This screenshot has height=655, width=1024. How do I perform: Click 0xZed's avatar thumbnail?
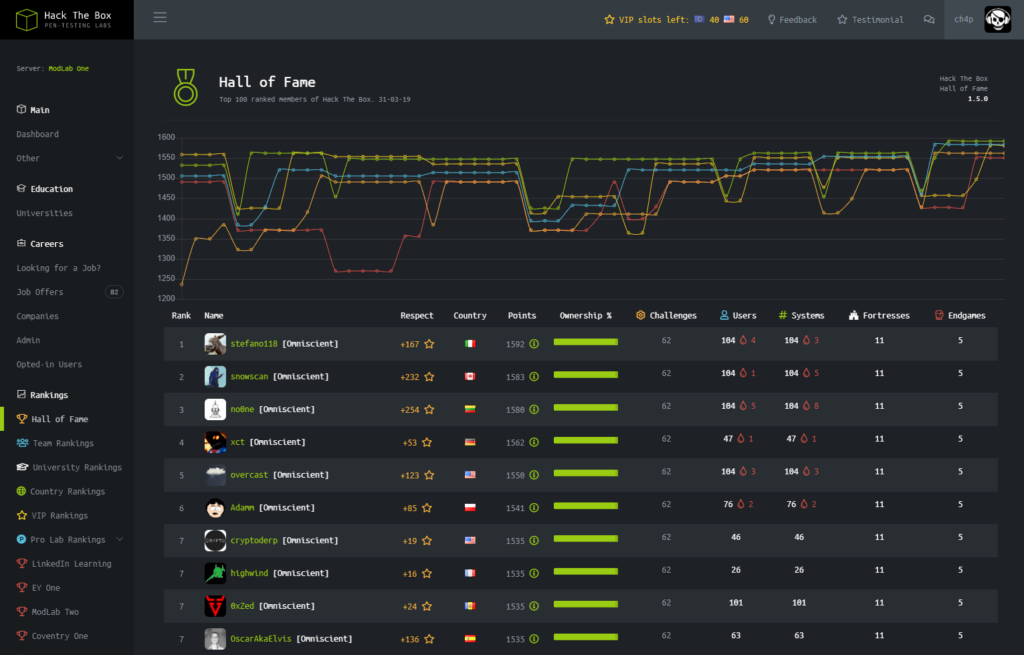(215, 606)
